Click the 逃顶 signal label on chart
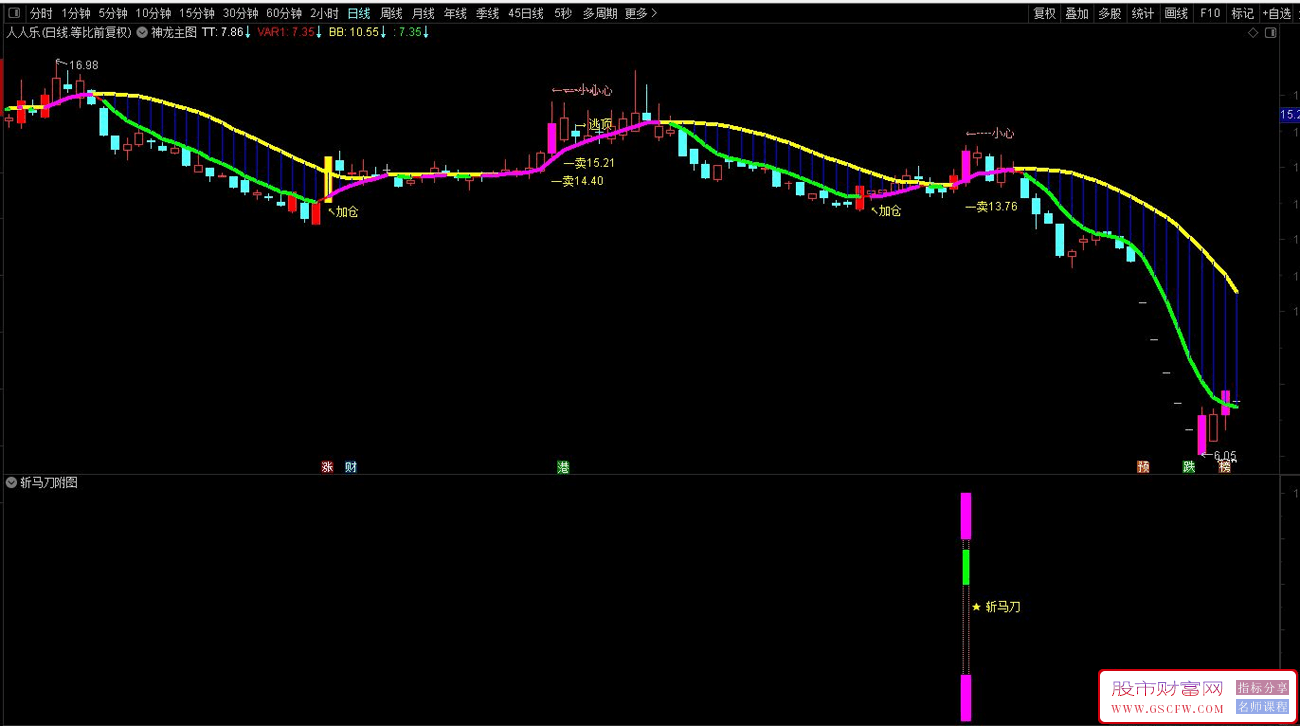The image size is (1300, 726). pos(599,125)
